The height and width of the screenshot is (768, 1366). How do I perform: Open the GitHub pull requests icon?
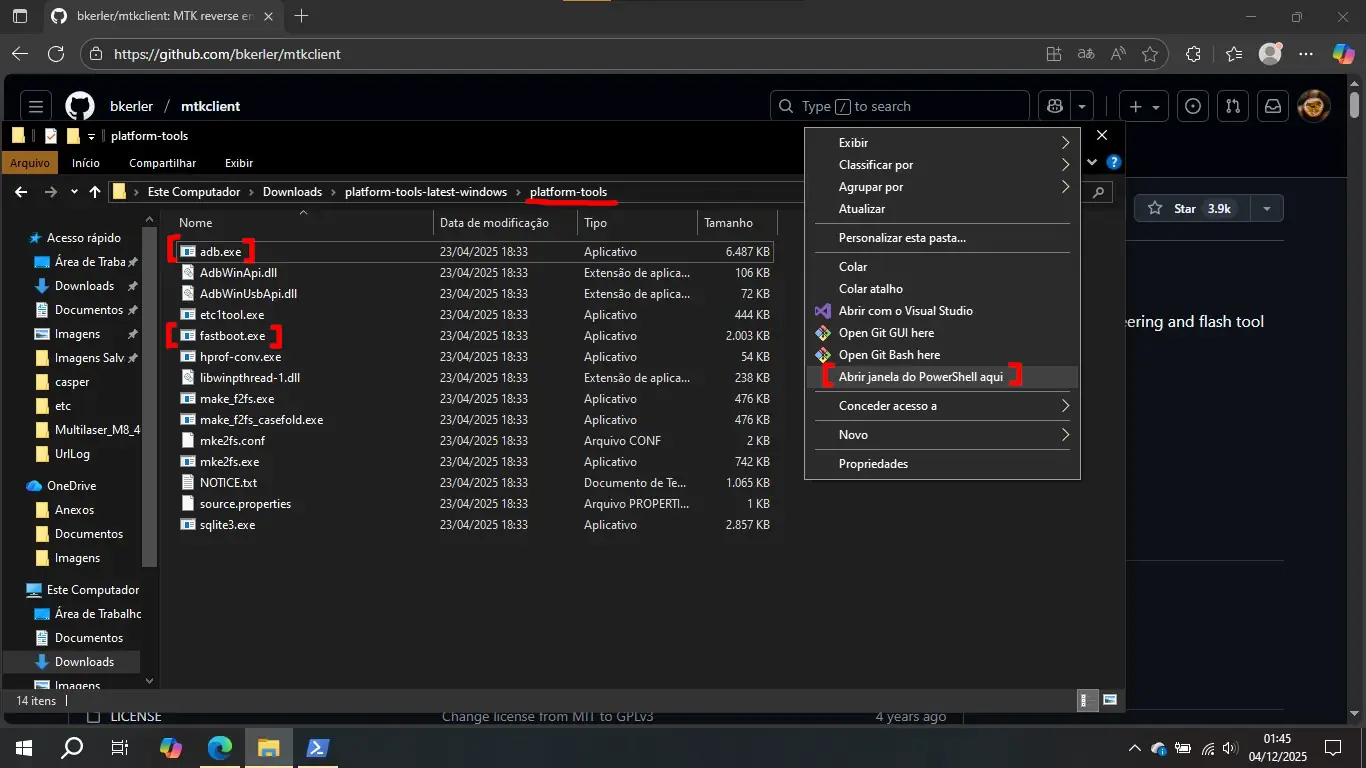click(1233, 106)
